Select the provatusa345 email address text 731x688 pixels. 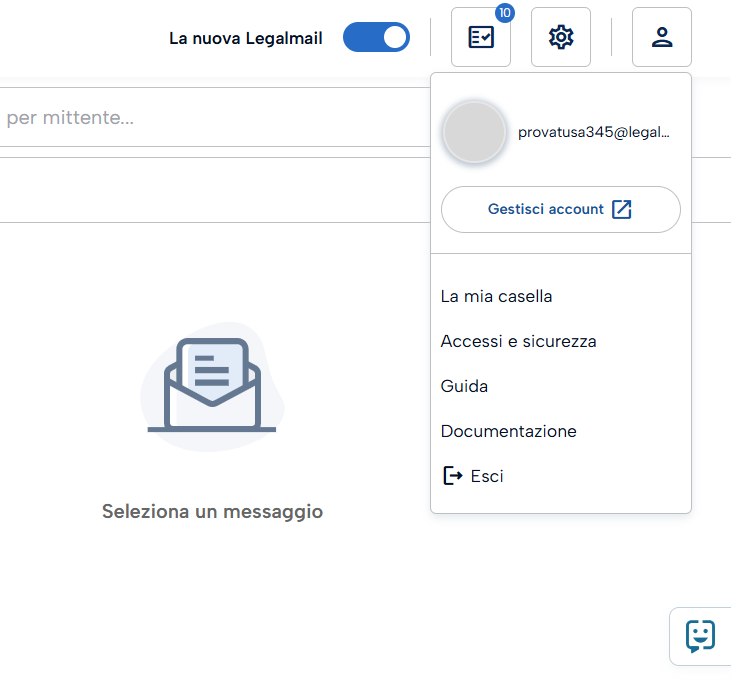tap(593, 132)
